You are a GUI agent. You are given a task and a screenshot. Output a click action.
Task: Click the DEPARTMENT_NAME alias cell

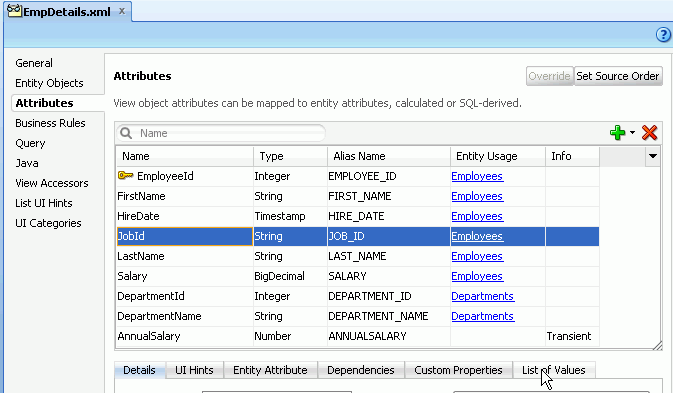pyautogui.click(x=389, y=316)
